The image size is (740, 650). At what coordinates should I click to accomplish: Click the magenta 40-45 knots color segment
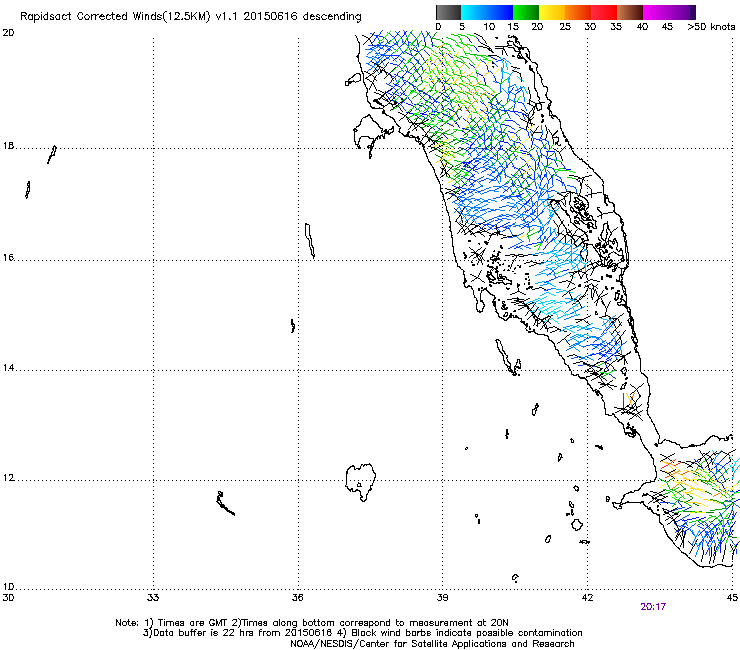[x=656, y=12]
